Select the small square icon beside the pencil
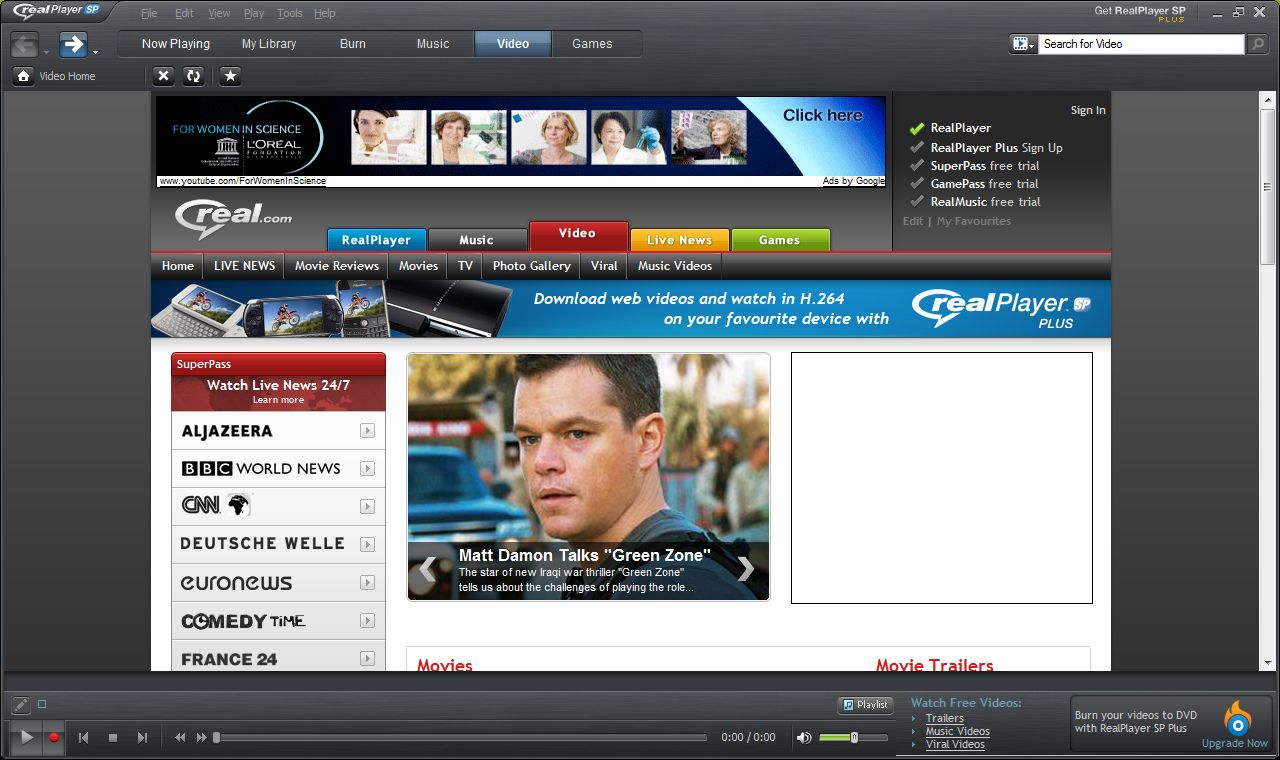The image size is (1280, 760). (x=42, y=704)
